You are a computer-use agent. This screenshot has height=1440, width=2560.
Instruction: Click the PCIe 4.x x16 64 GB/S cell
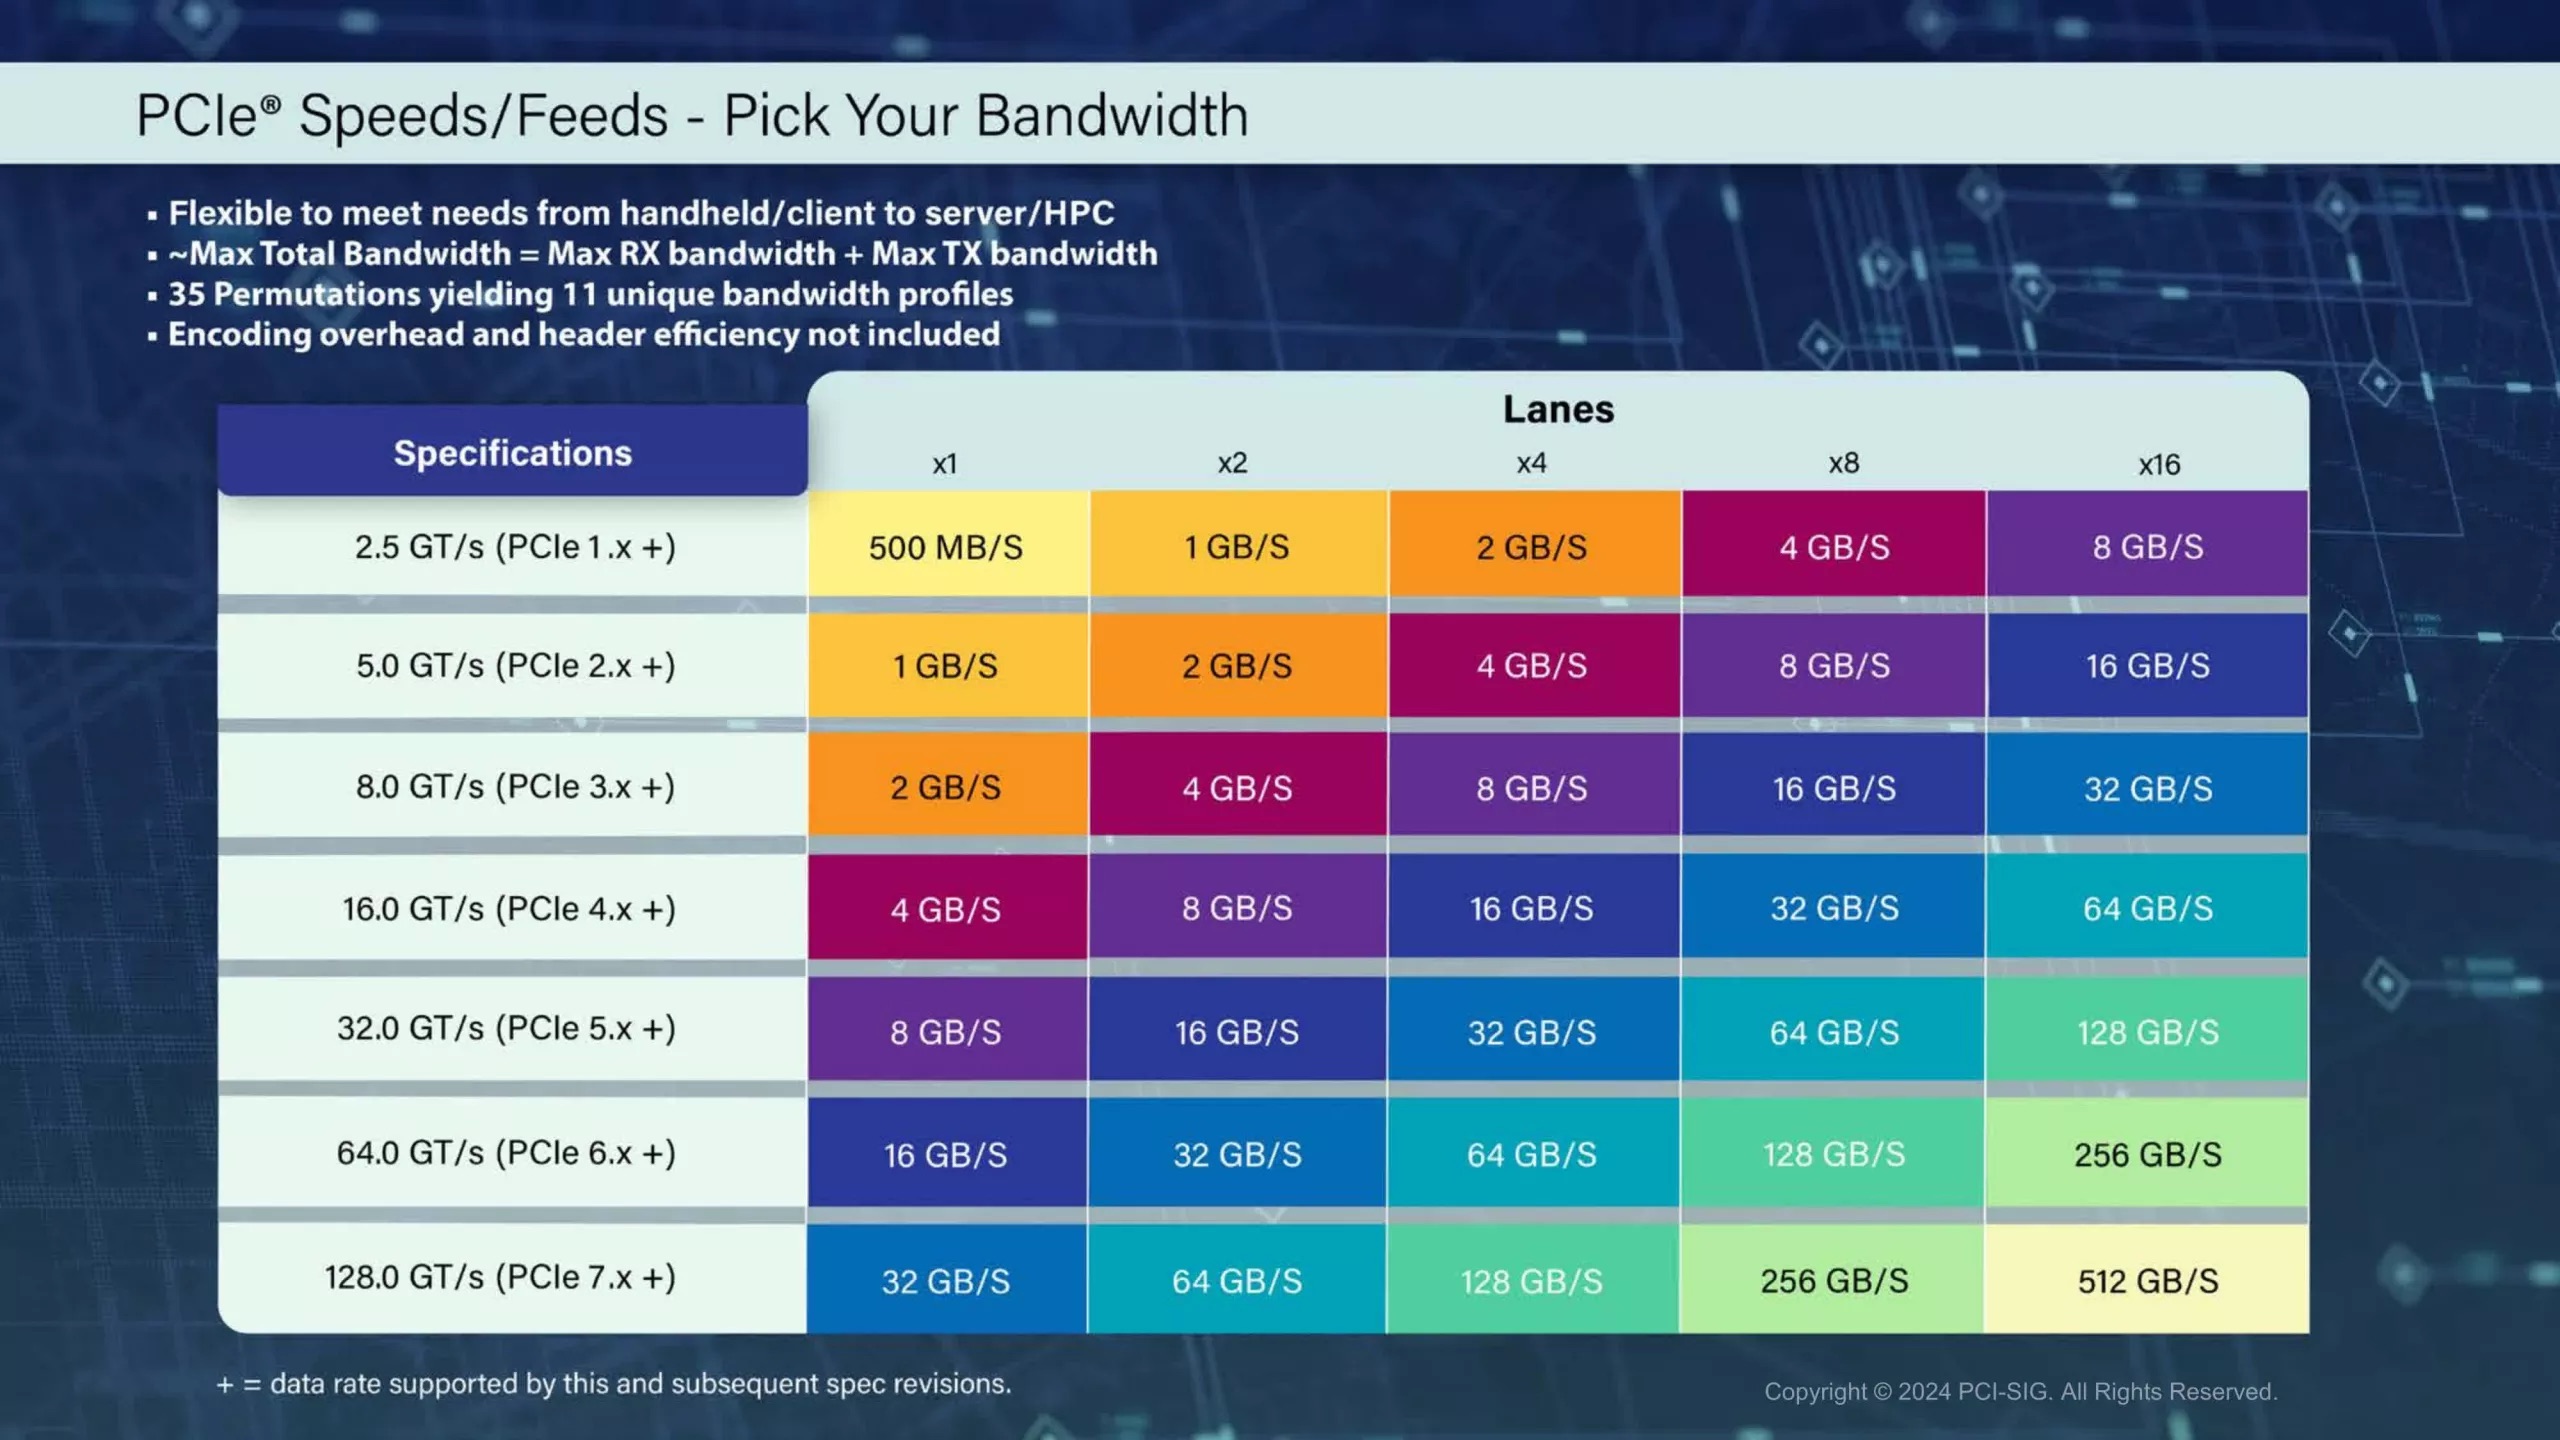2147,909
